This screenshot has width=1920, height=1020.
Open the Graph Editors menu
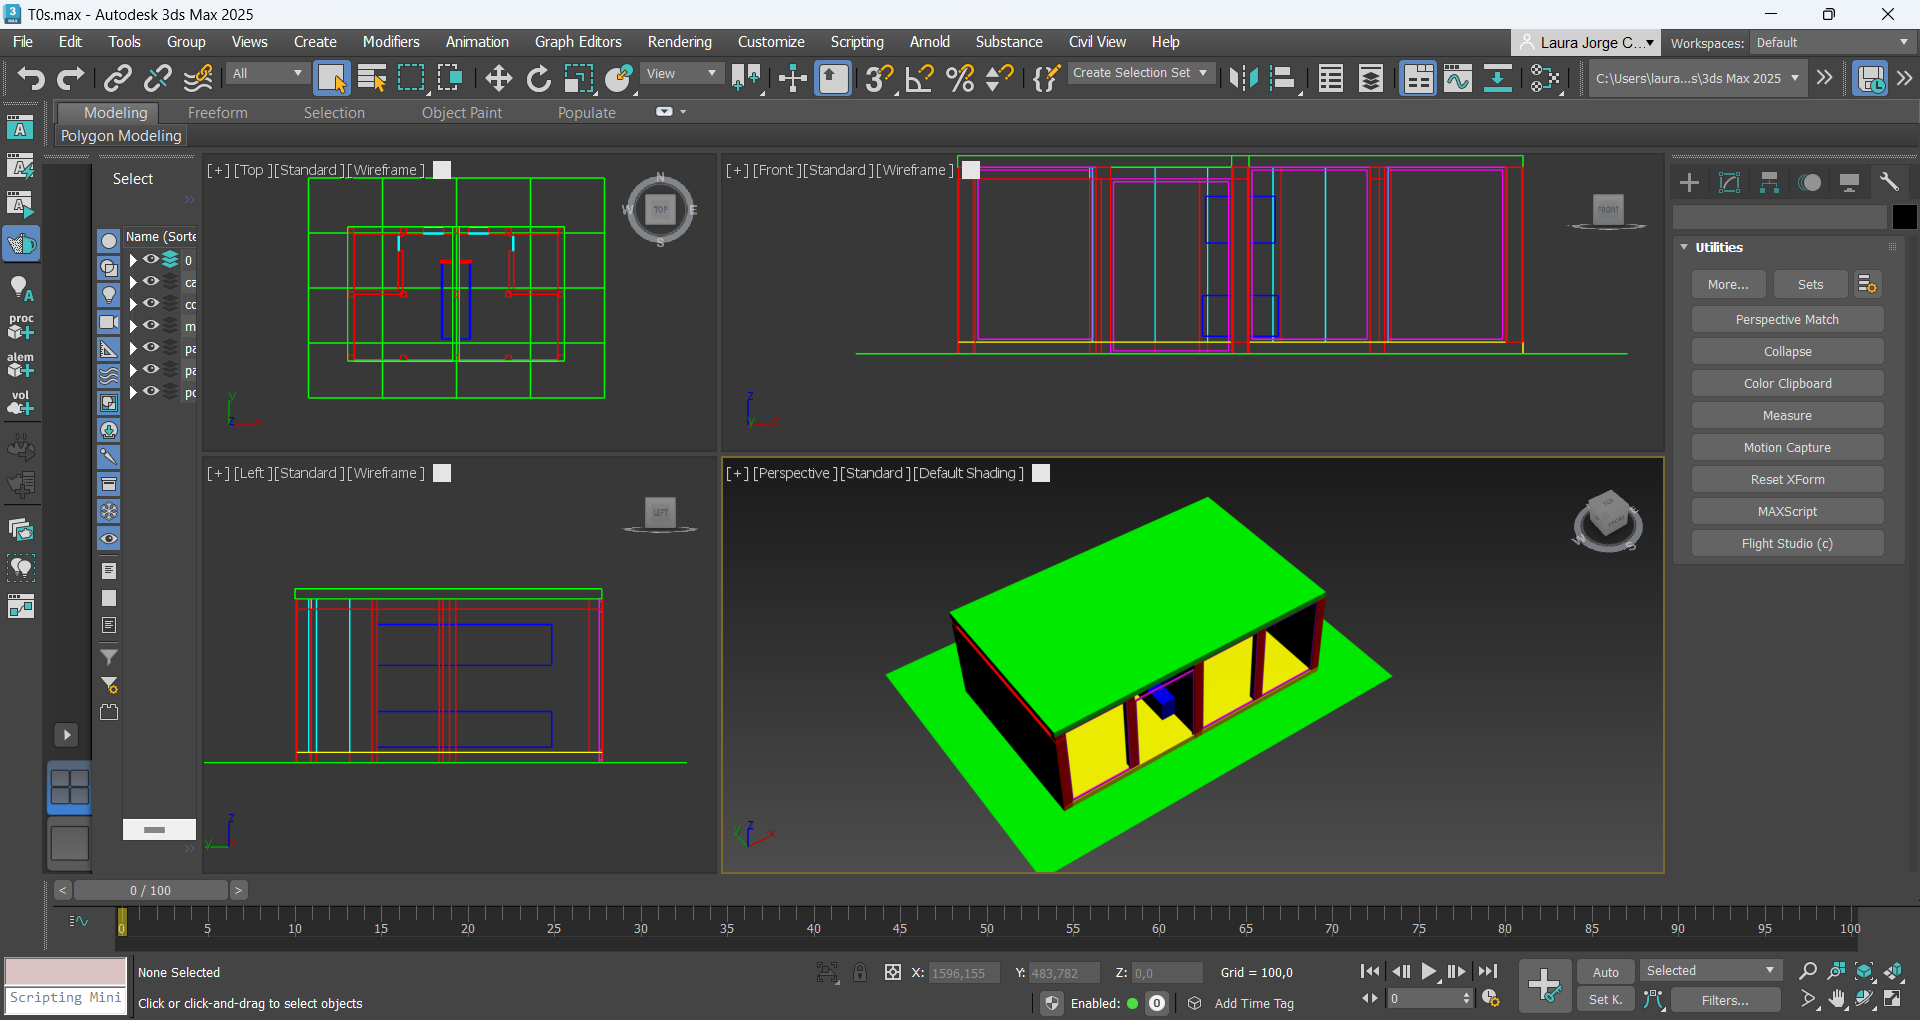point(578,42)
